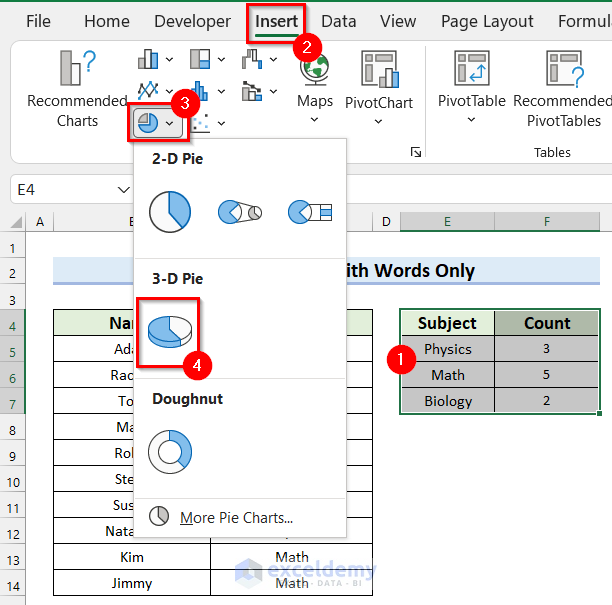
Task: Switch to the Data tab
Action: pyautogui.click(x=339, y=21)
